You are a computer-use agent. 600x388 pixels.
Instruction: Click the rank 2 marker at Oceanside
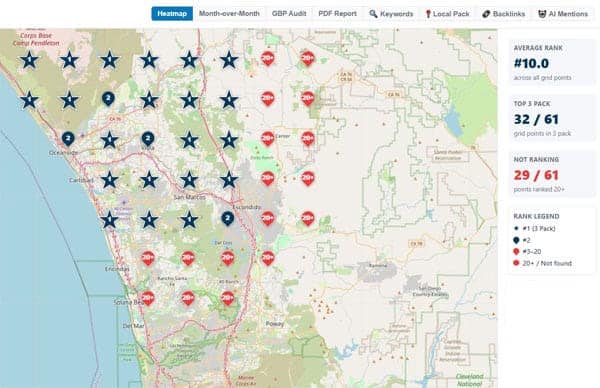point(68,139)
